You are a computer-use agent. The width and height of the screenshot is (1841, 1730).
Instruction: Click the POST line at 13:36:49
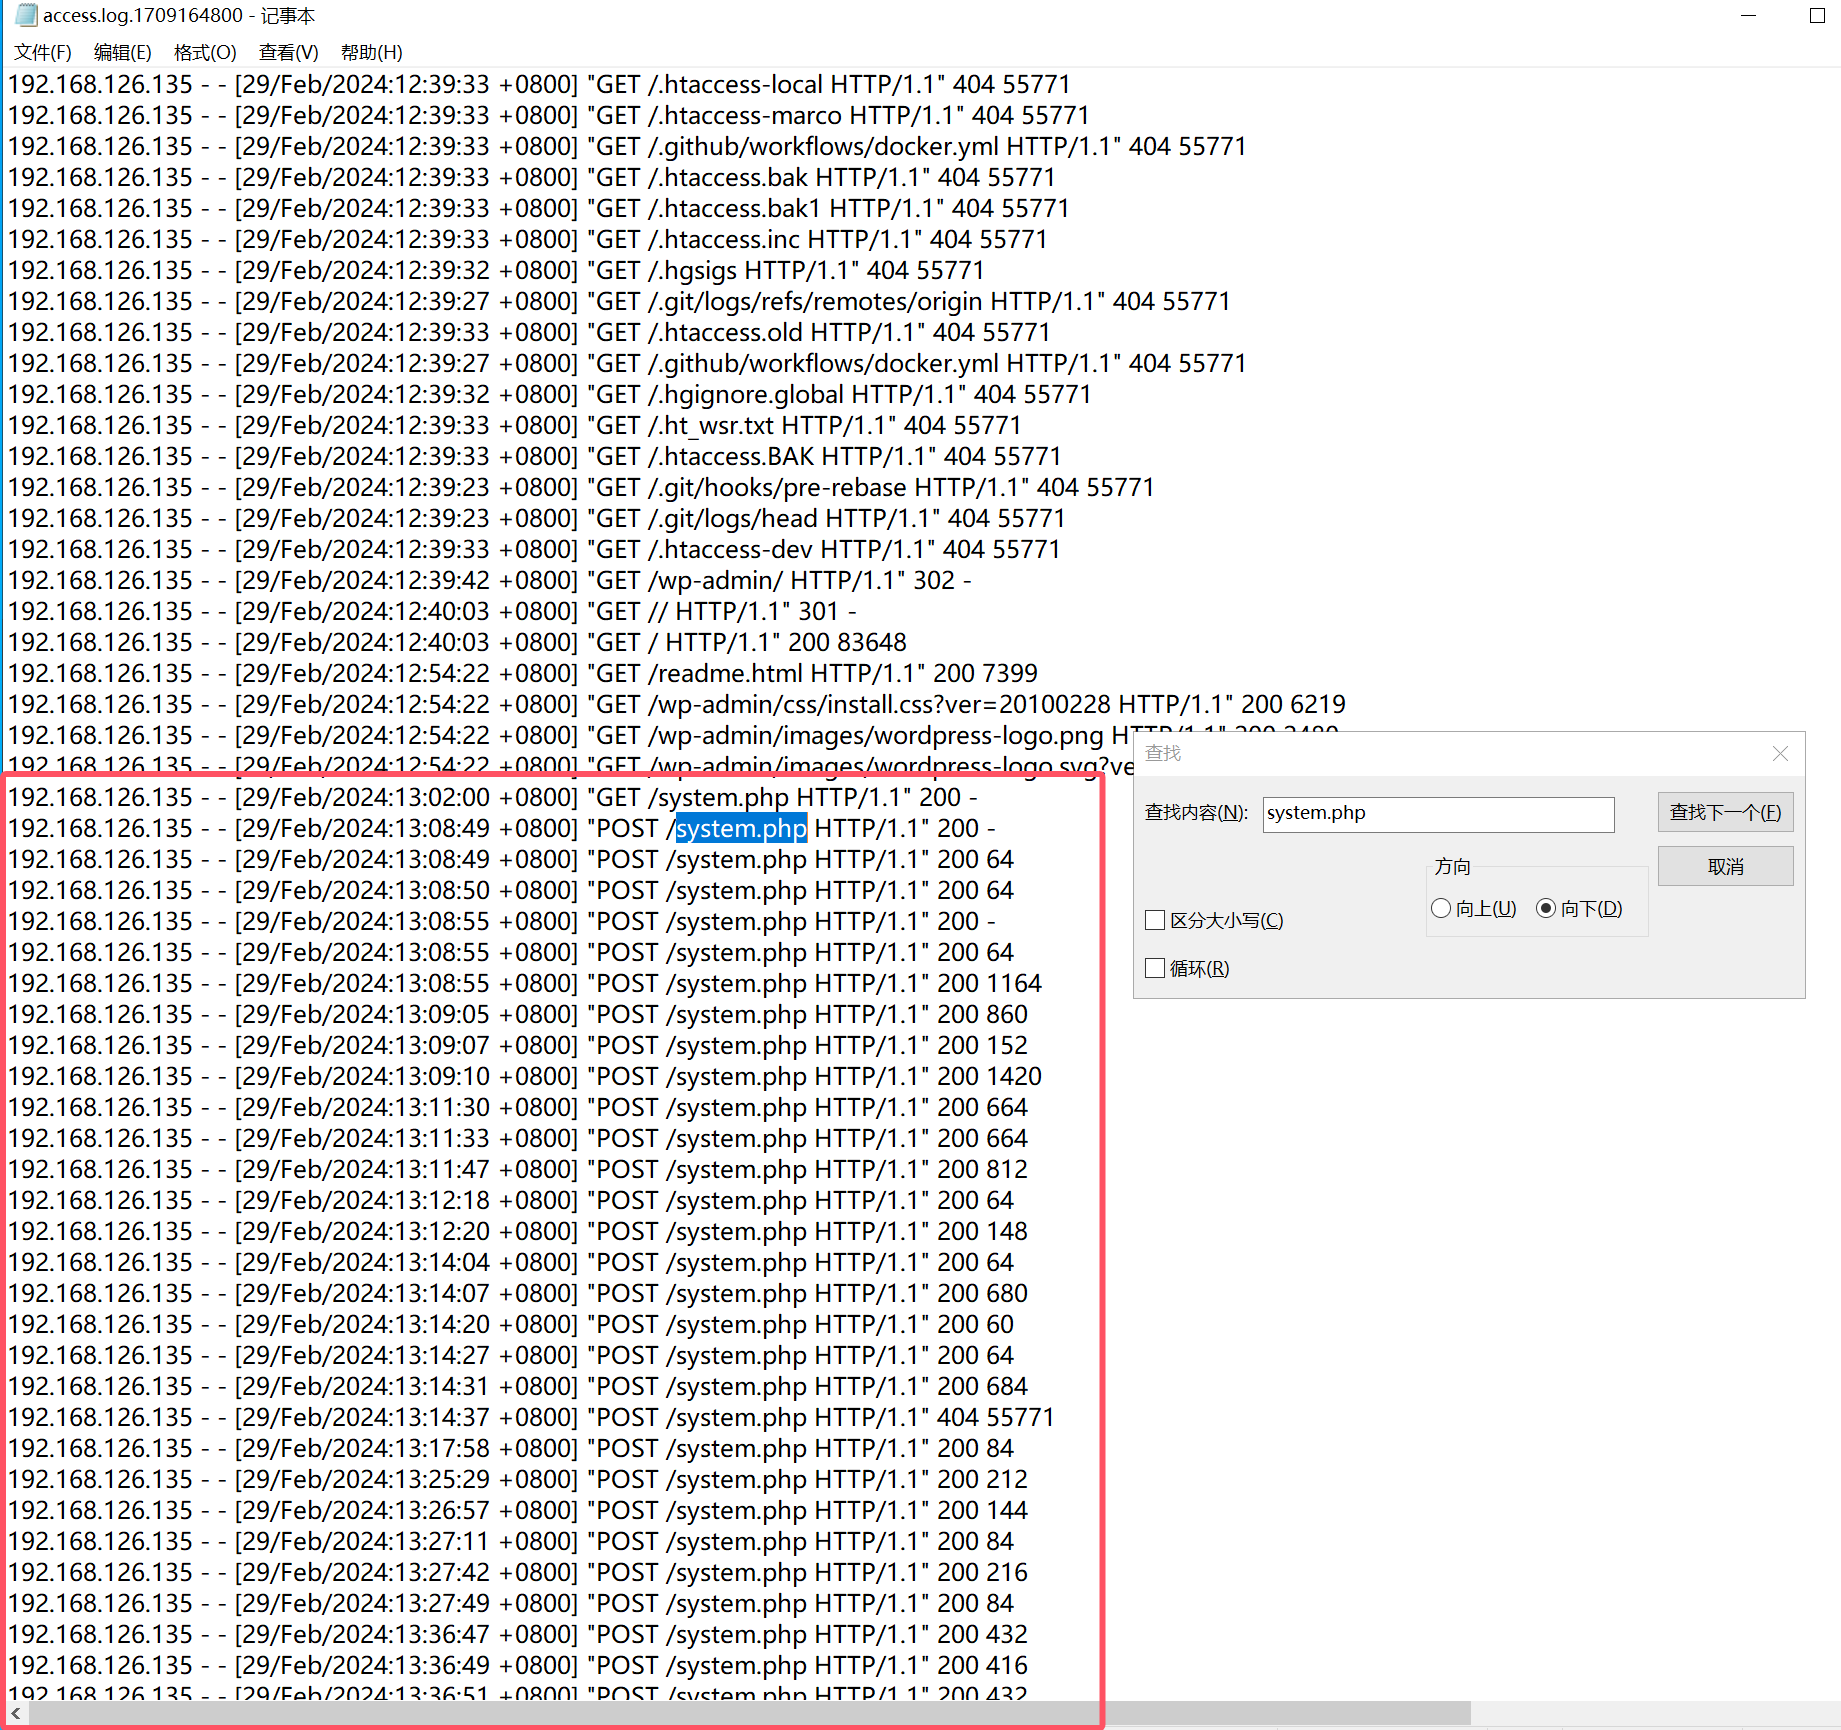click(x=518, y=1666)
